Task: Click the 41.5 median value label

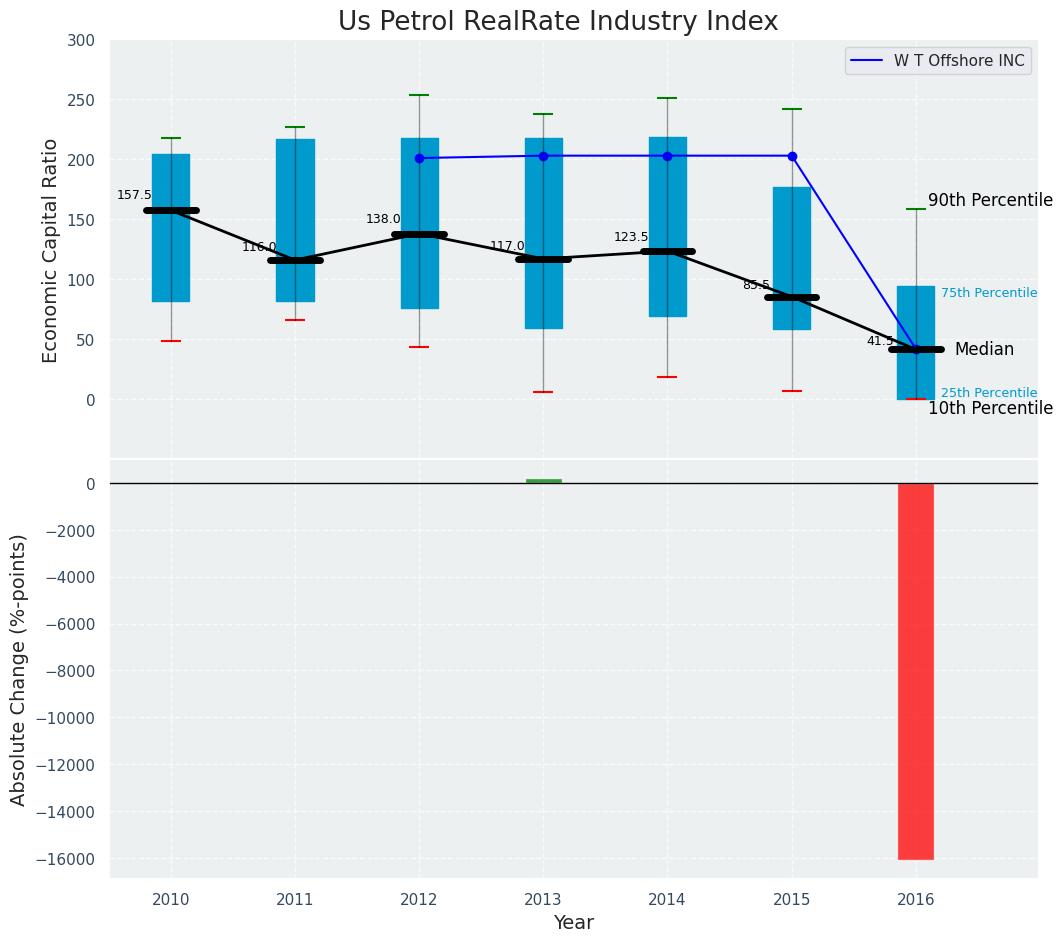Action: pos(880,341)
